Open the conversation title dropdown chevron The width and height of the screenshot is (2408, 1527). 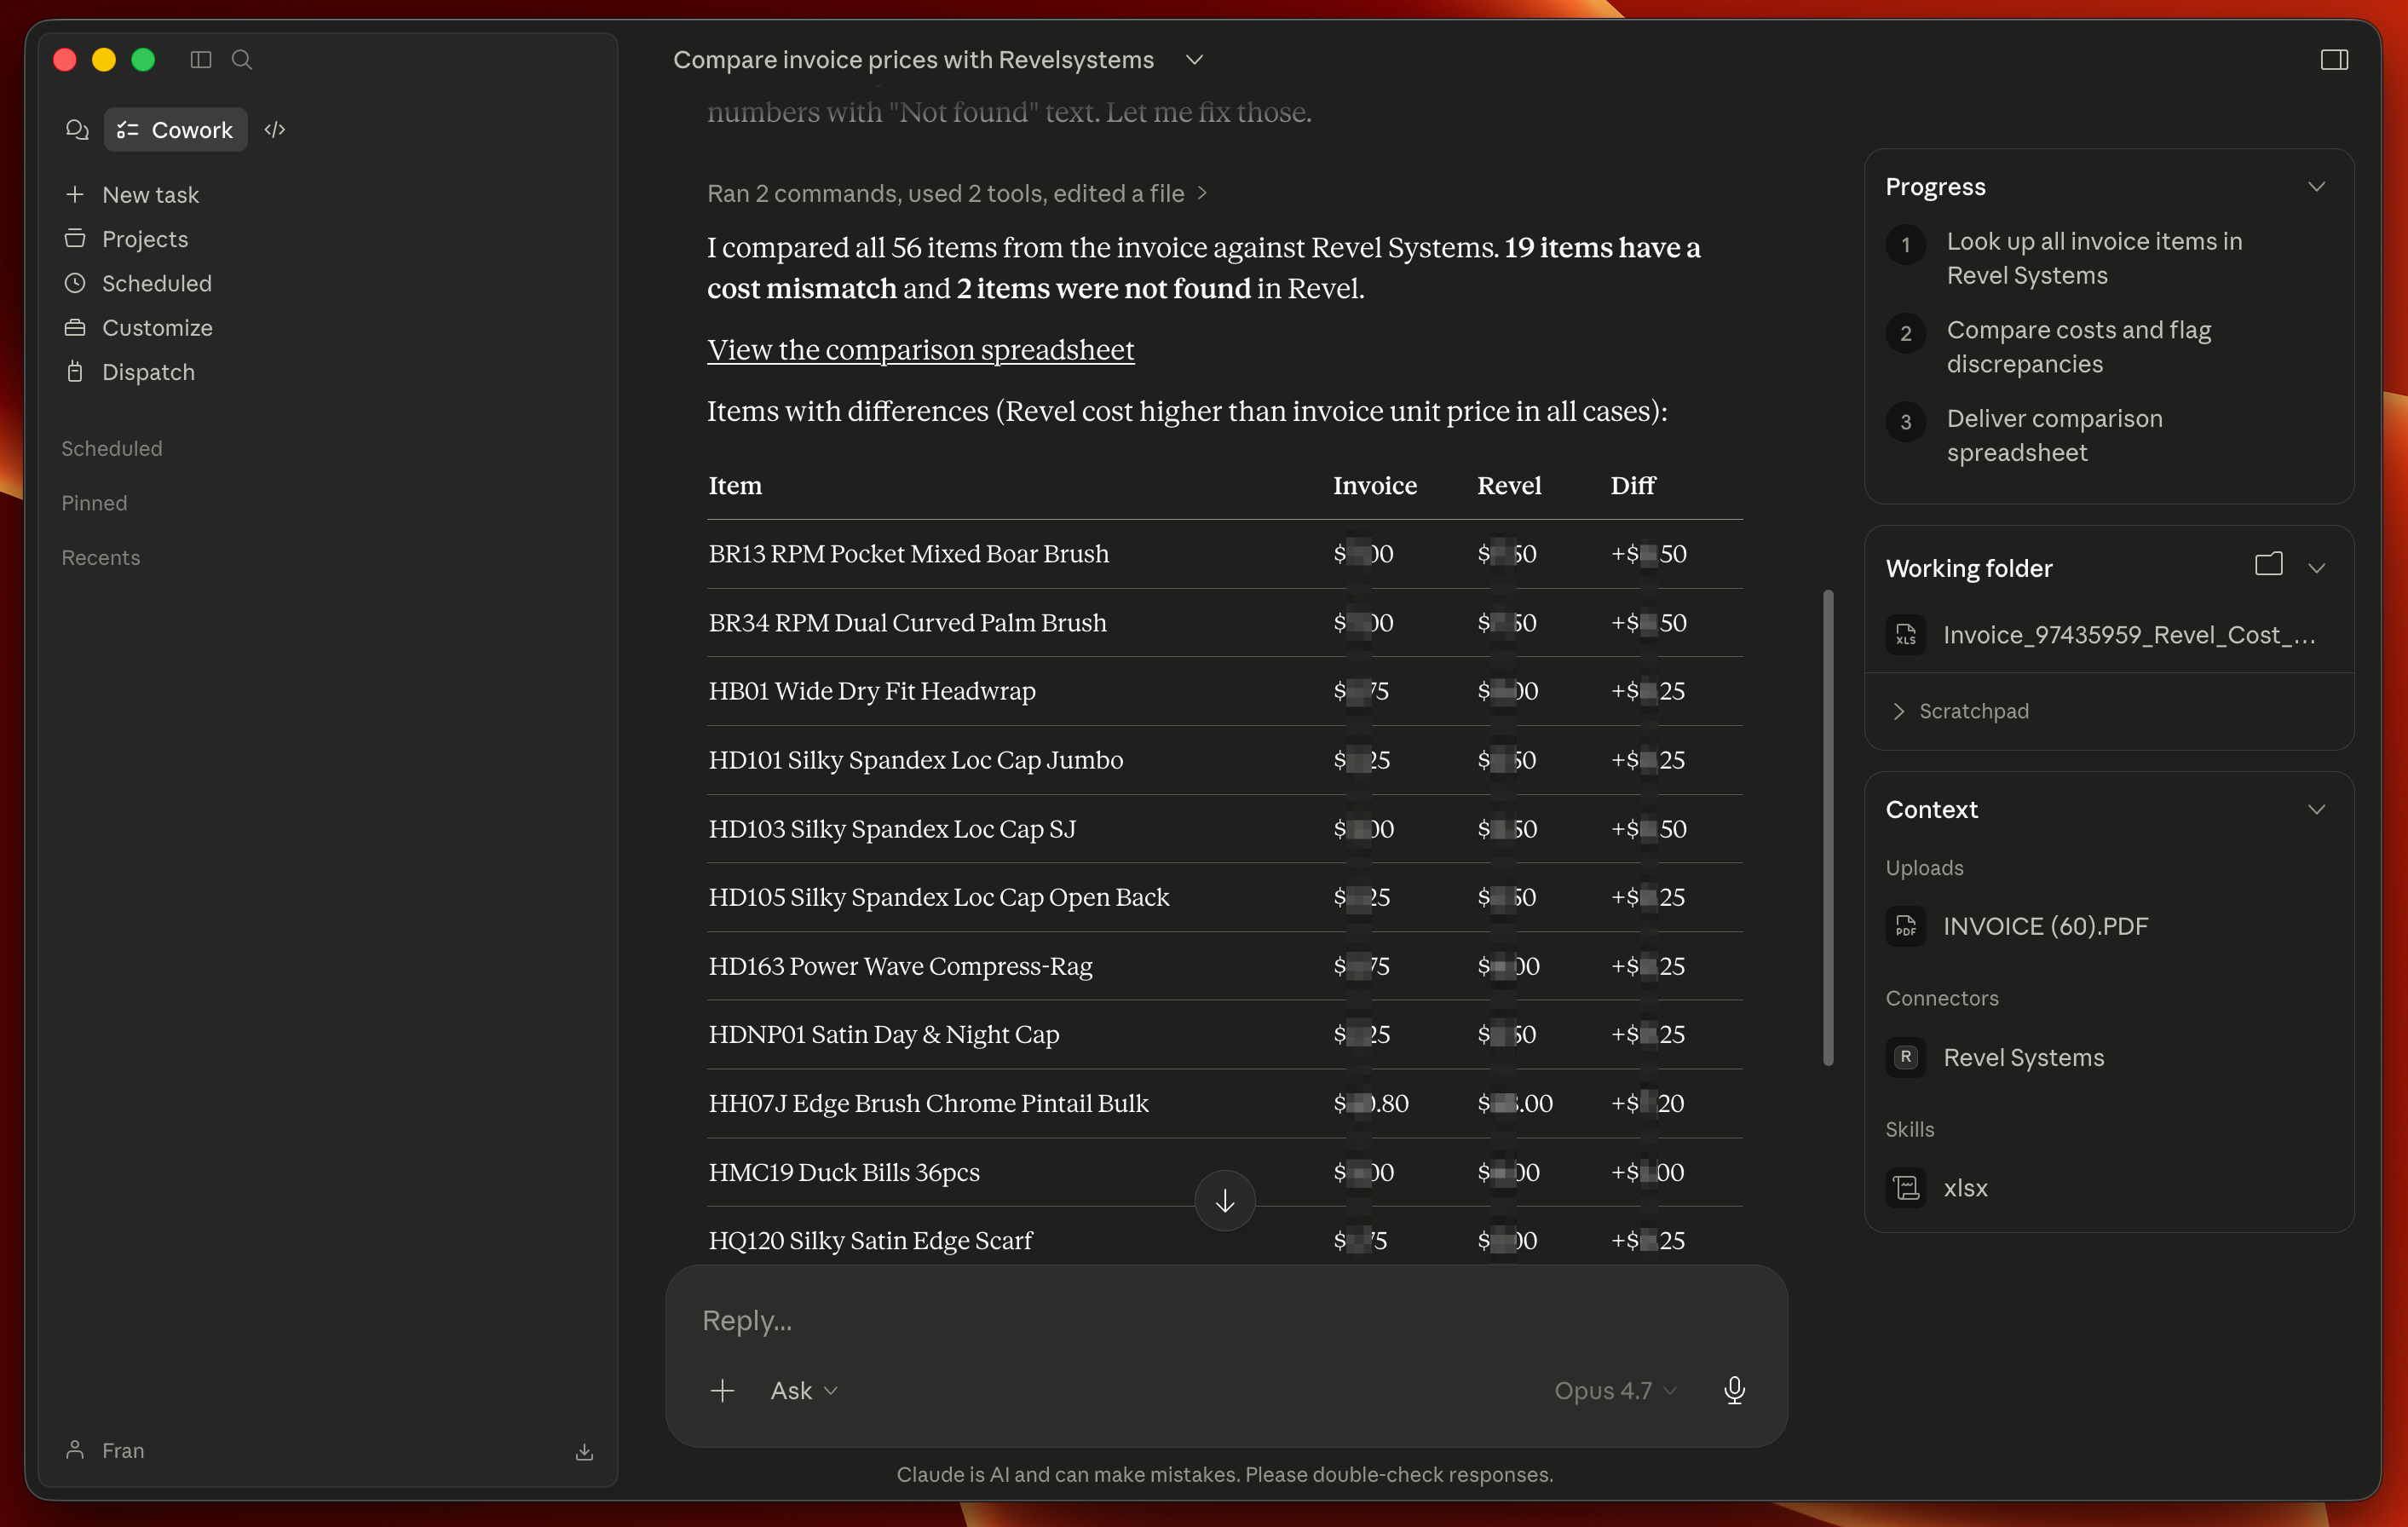(x=1194, y=60)
